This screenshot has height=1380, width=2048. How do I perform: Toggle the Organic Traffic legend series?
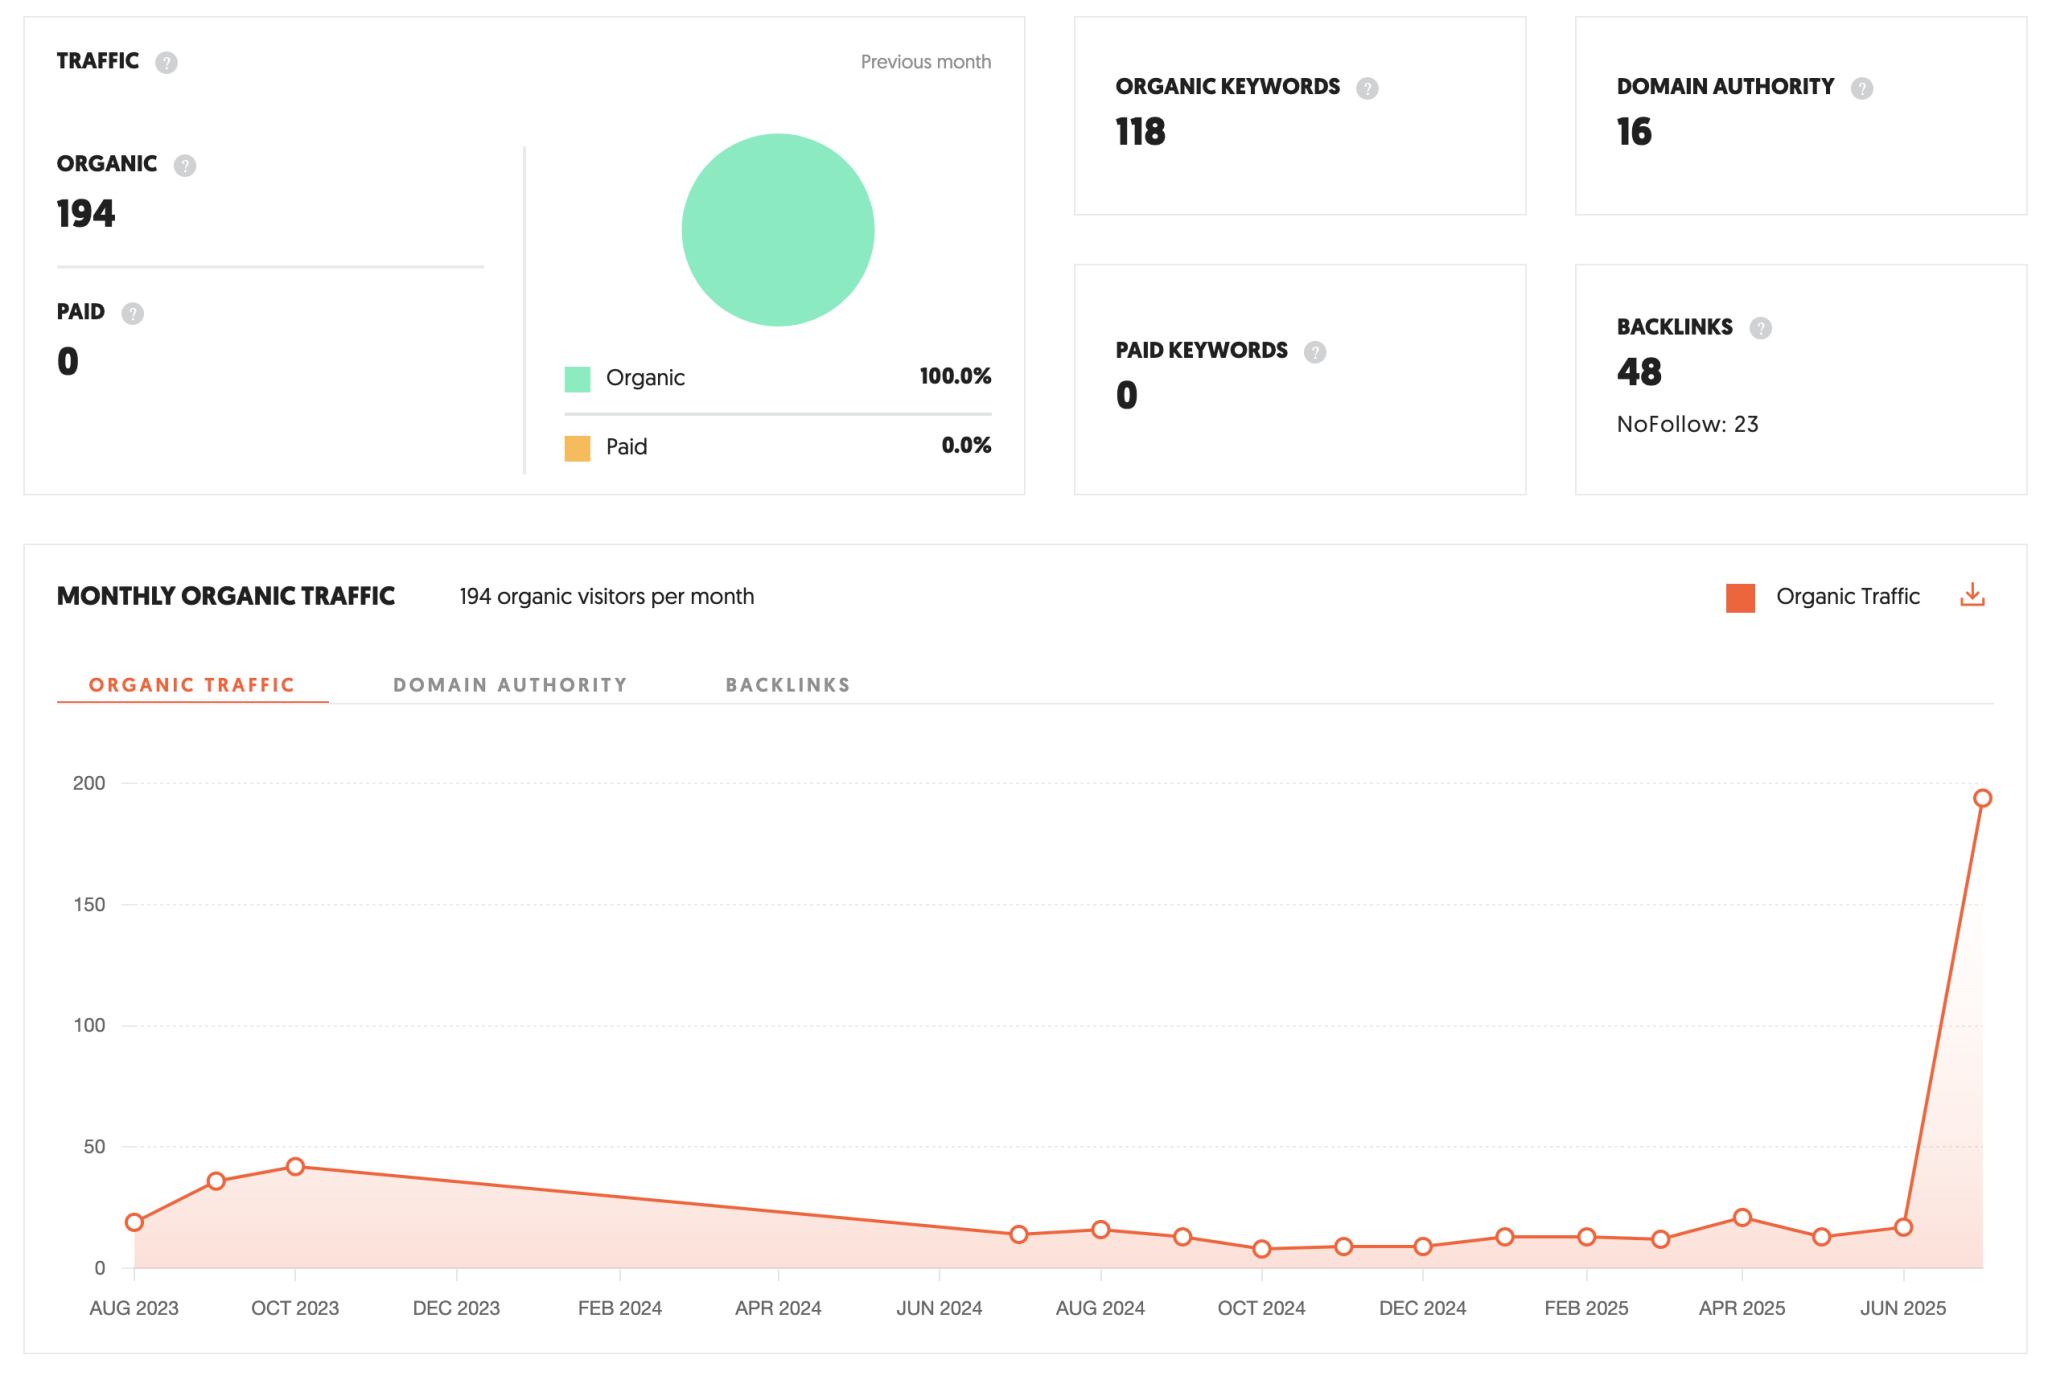pyautogui.click(x=1740, y=597)
